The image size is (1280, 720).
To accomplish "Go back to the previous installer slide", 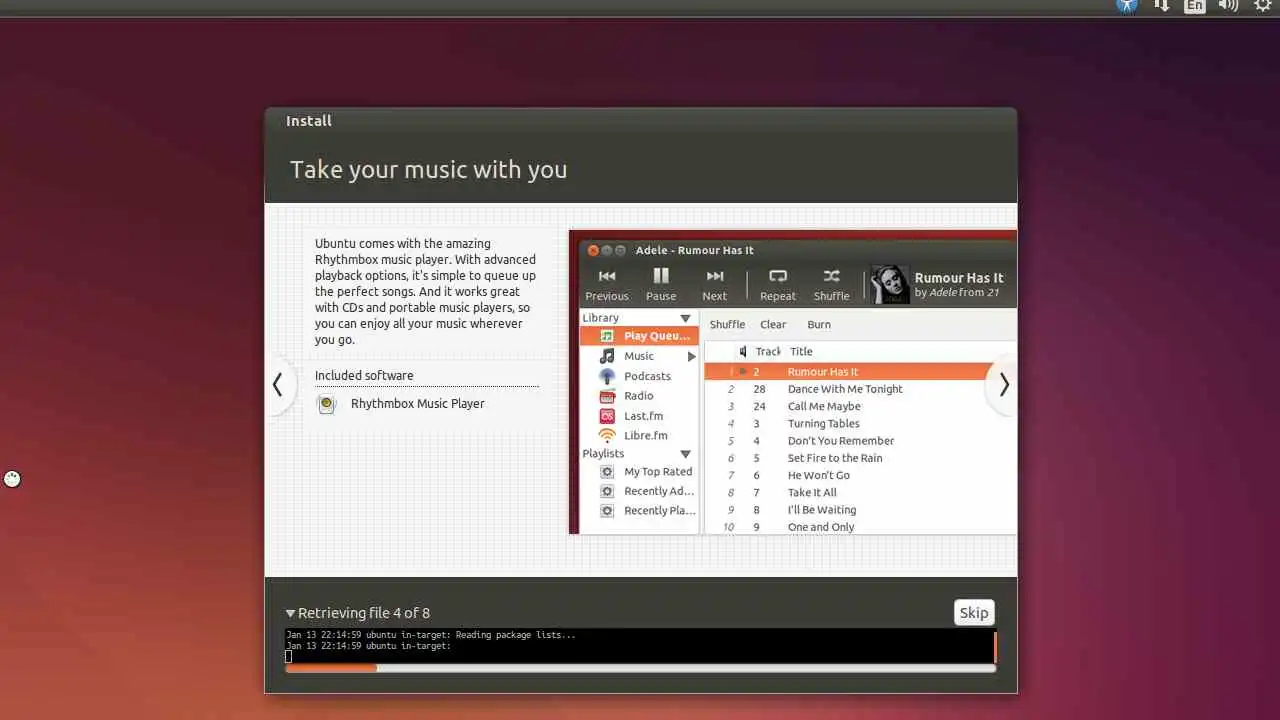I will [279, 385].
